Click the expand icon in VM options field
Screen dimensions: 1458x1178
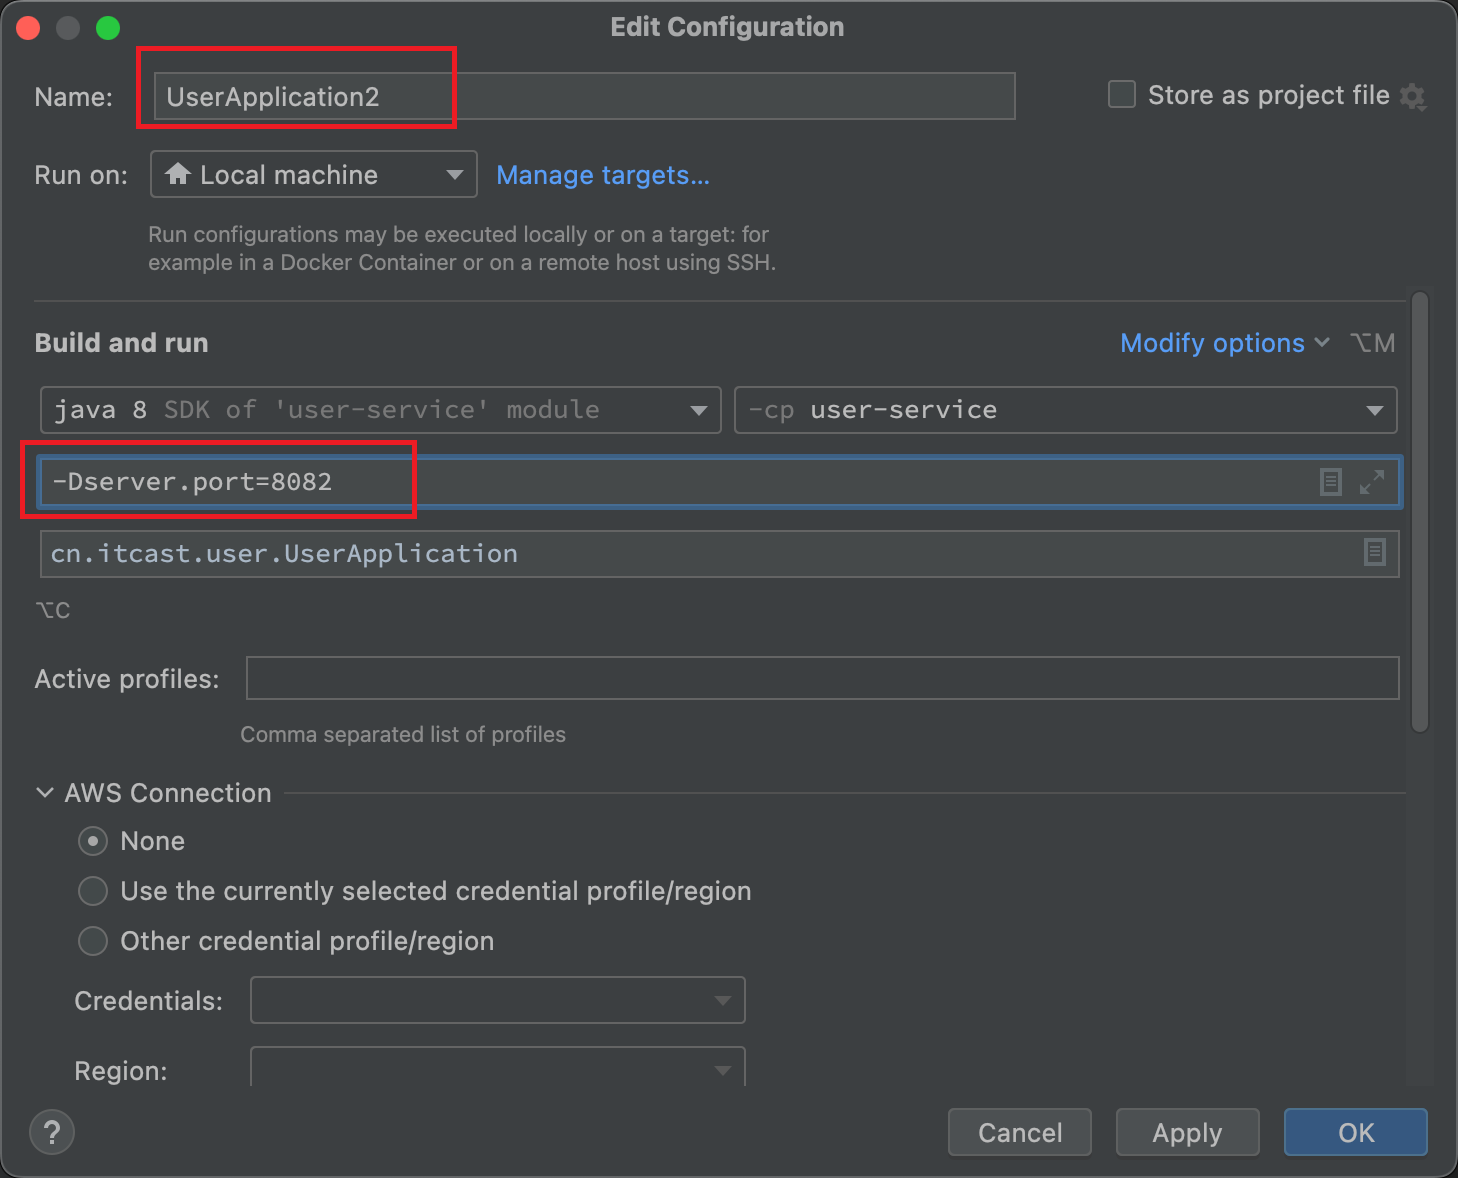(x=1372, y=482)
